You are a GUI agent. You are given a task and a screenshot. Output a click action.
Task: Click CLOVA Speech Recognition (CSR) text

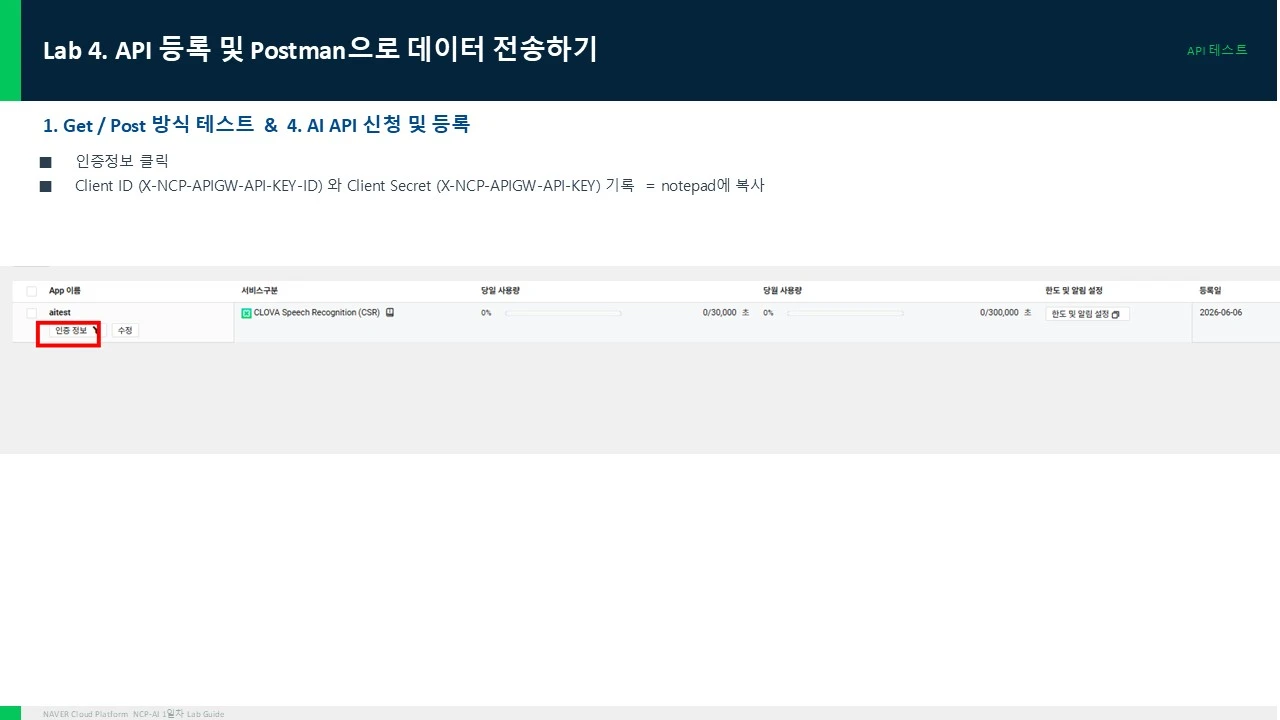317,313
